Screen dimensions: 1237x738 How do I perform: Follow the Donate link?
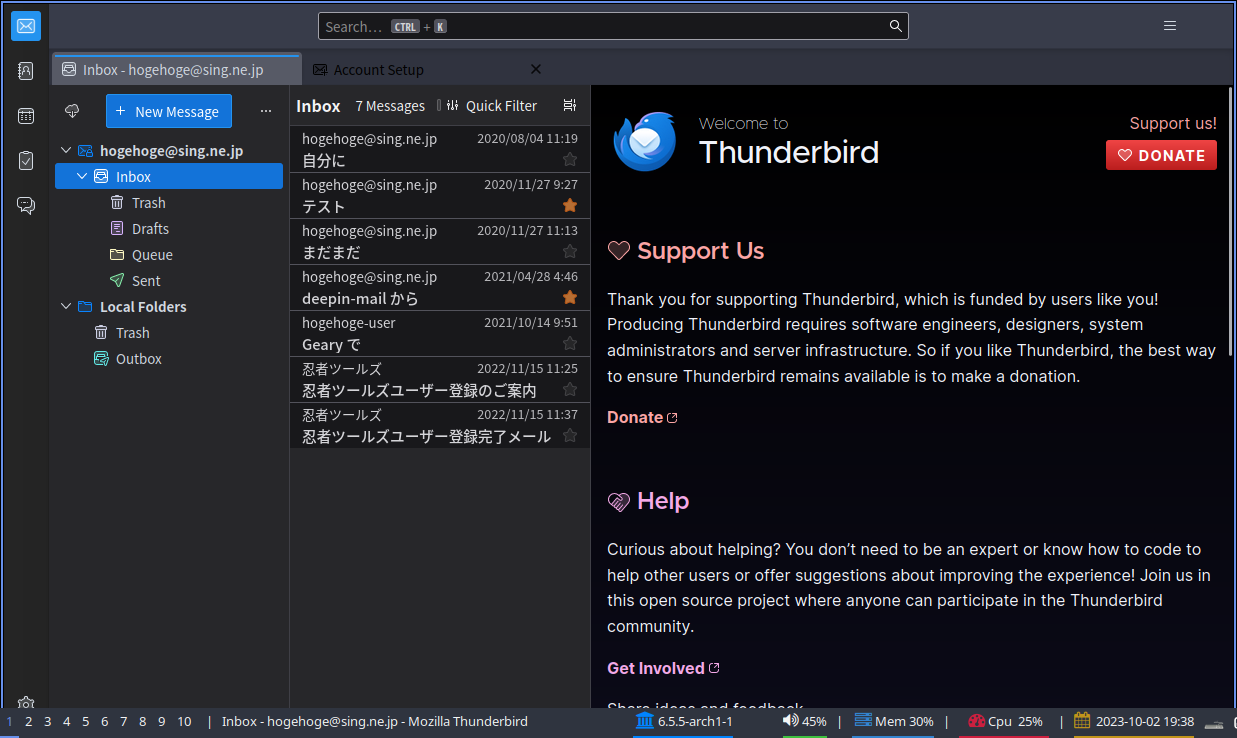pos(642,417)
